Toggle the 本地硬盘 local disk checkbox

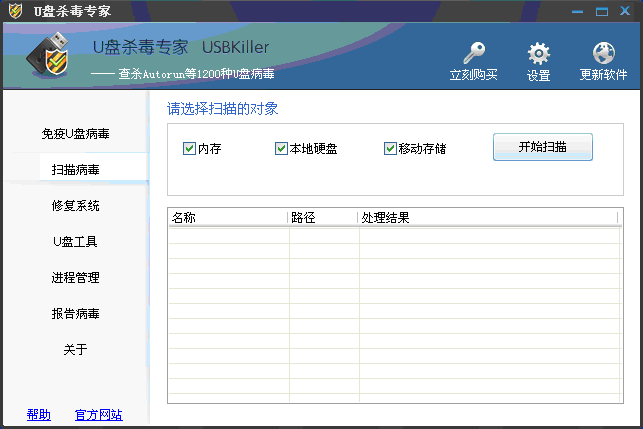281,149
